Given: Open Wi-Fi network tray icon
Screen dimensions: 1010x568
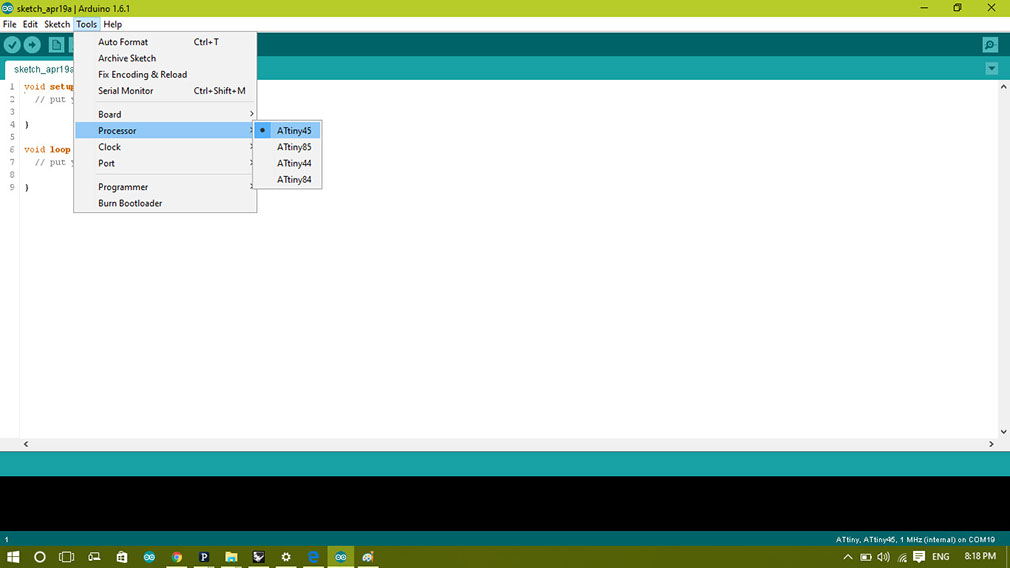Looking at the screenshot, I should pos(902,557).
